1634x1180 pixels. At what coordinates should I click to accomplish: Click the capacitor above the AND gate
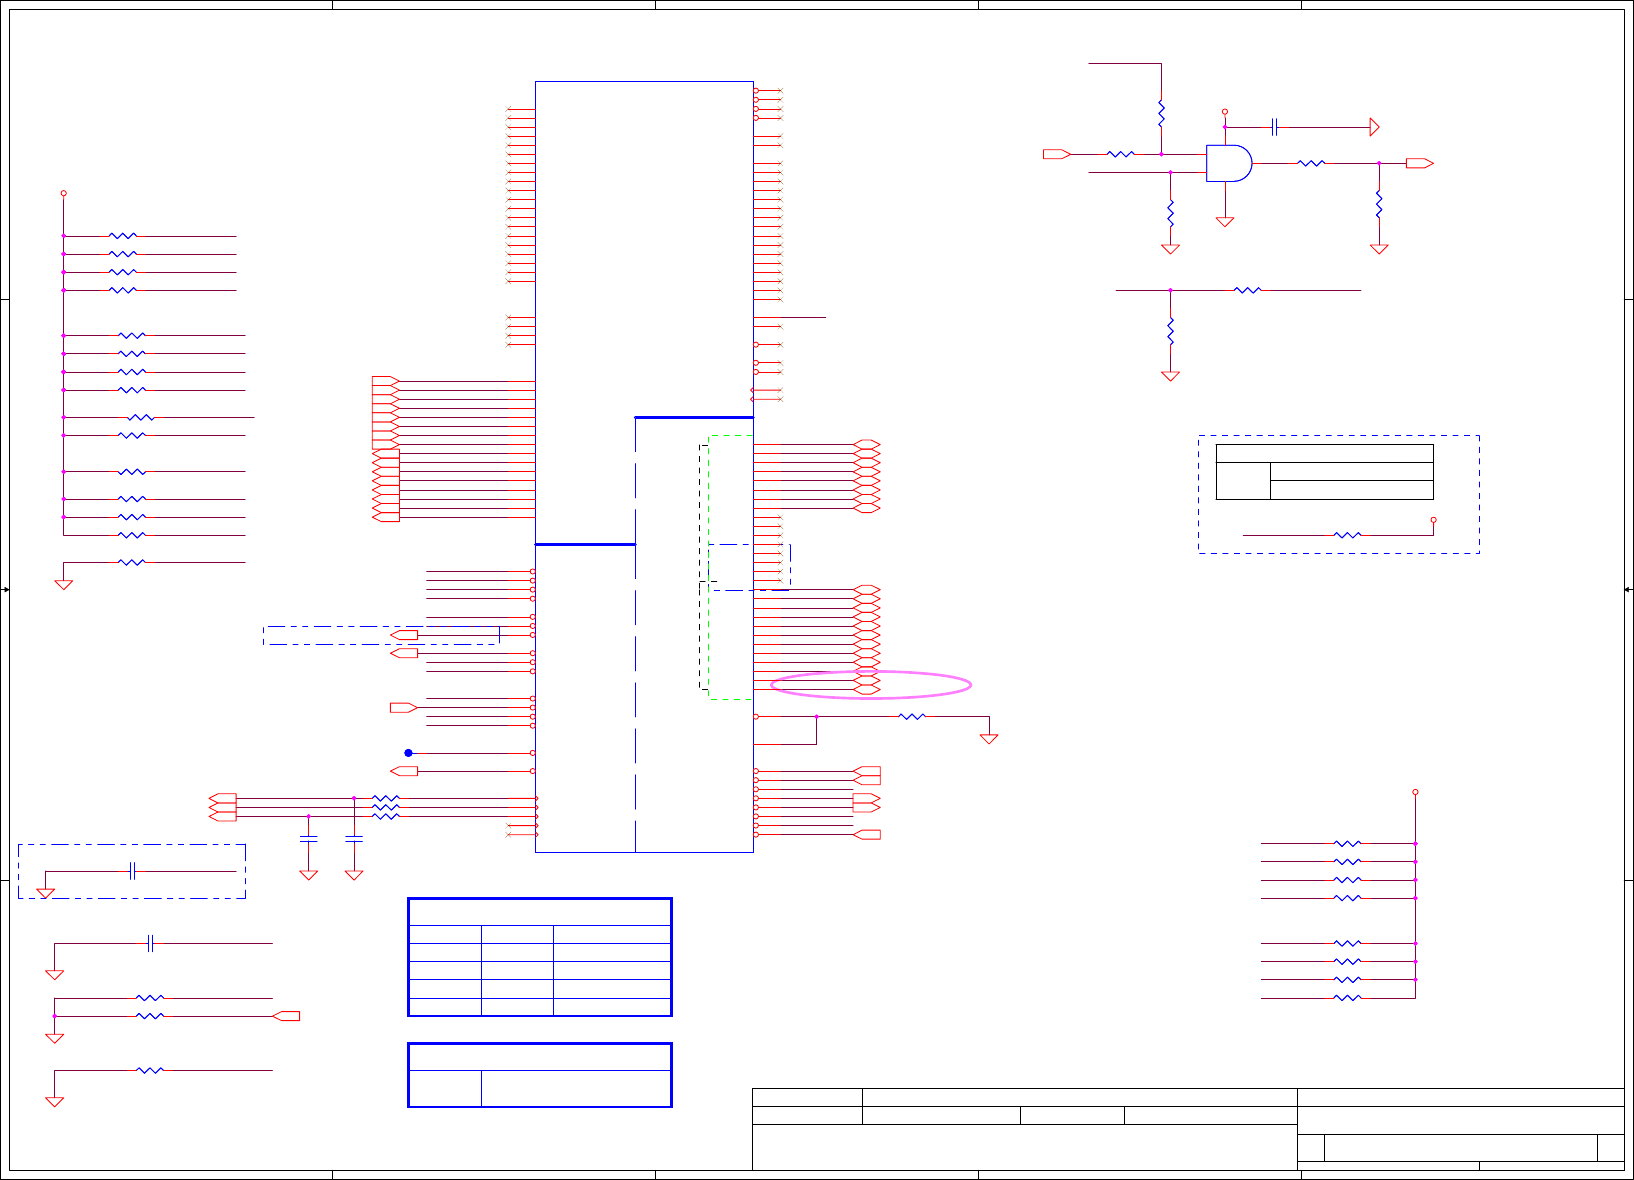[x=1275, y=127]
